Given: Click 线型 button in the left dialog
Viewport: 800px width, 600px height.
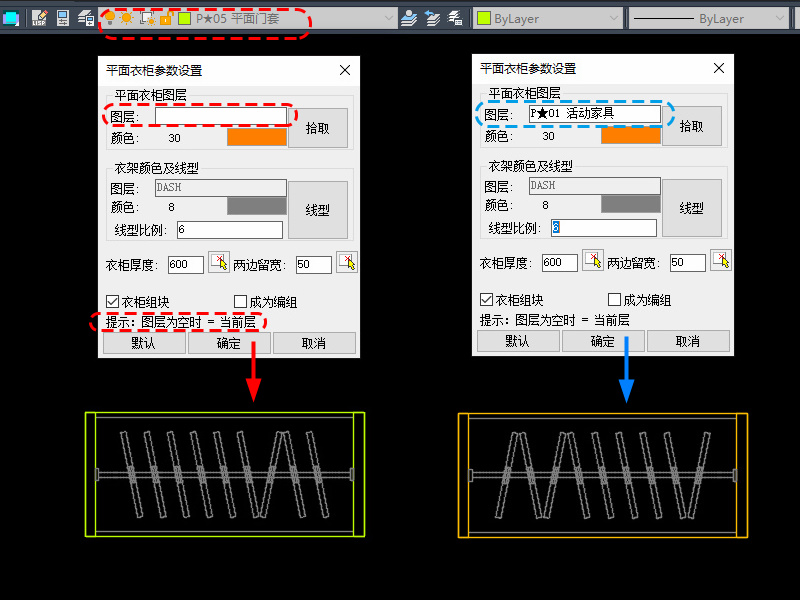Looking at the screenshot, I should 318,210.
